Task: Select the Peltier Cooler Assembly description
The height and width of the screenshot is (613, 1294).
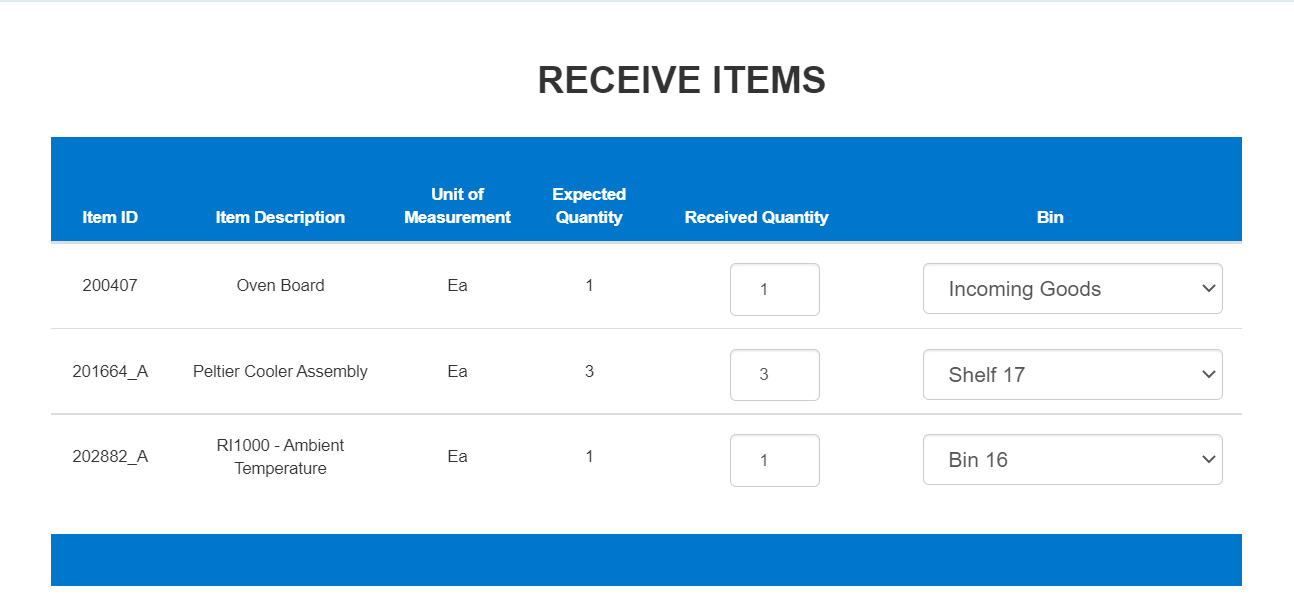Action: coord(280,371)
